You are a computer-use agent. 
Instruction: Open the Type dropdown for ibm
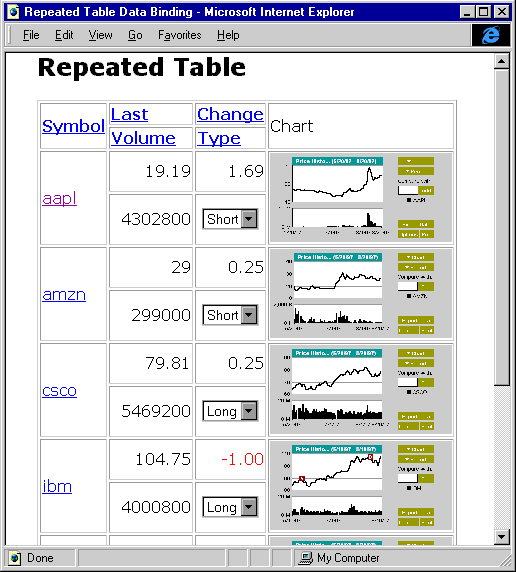coord(230,507)
